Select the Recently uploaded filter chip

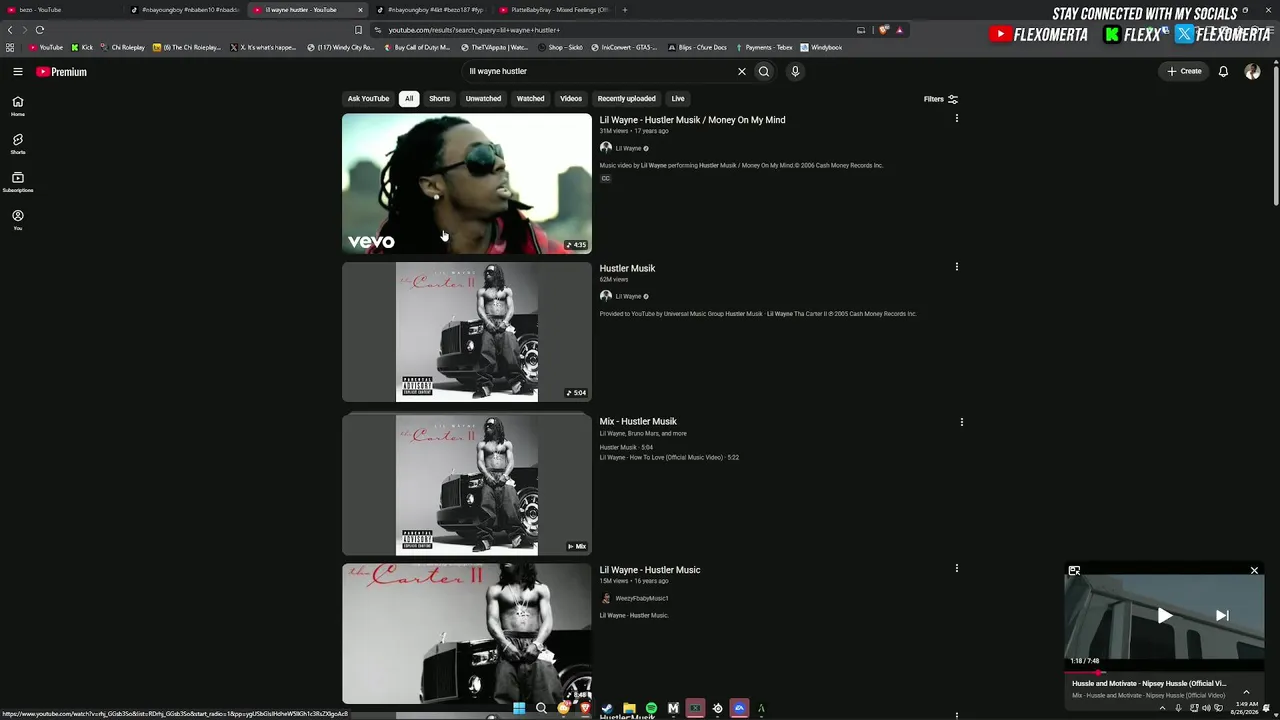click(627, 99)
